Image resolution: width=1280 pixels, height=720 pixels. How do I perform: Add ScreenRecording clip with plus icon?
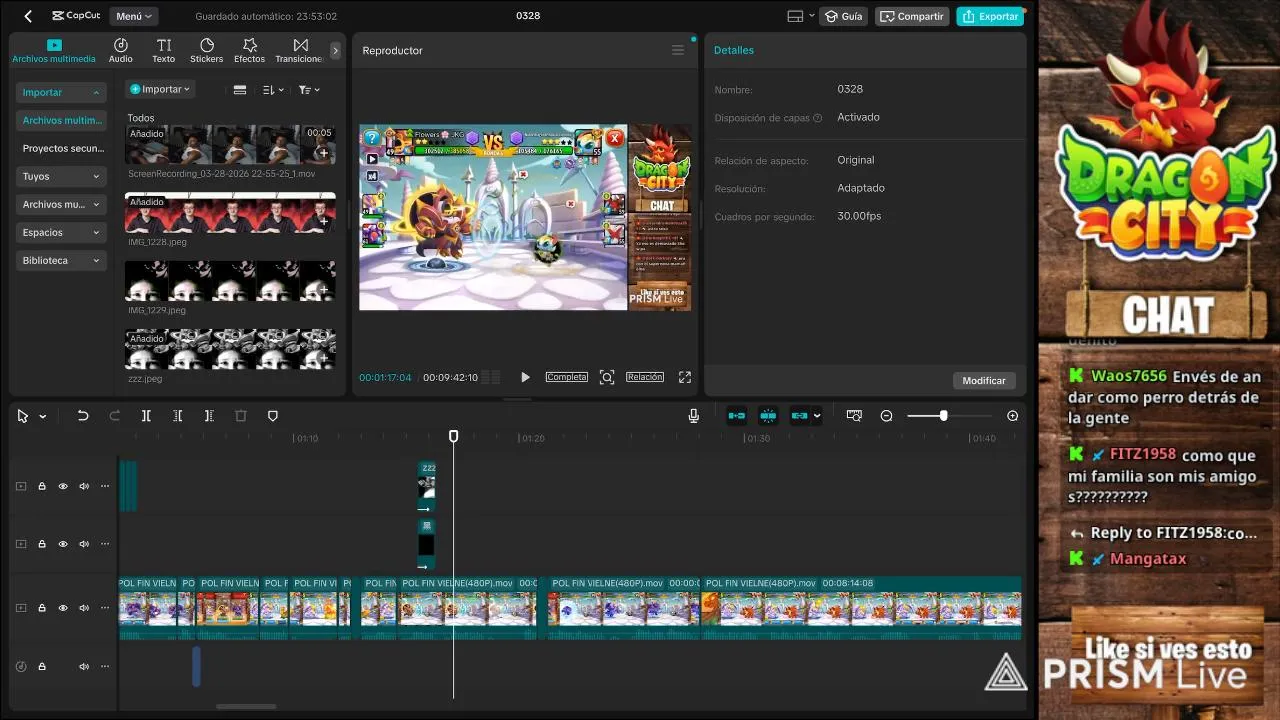323,153
